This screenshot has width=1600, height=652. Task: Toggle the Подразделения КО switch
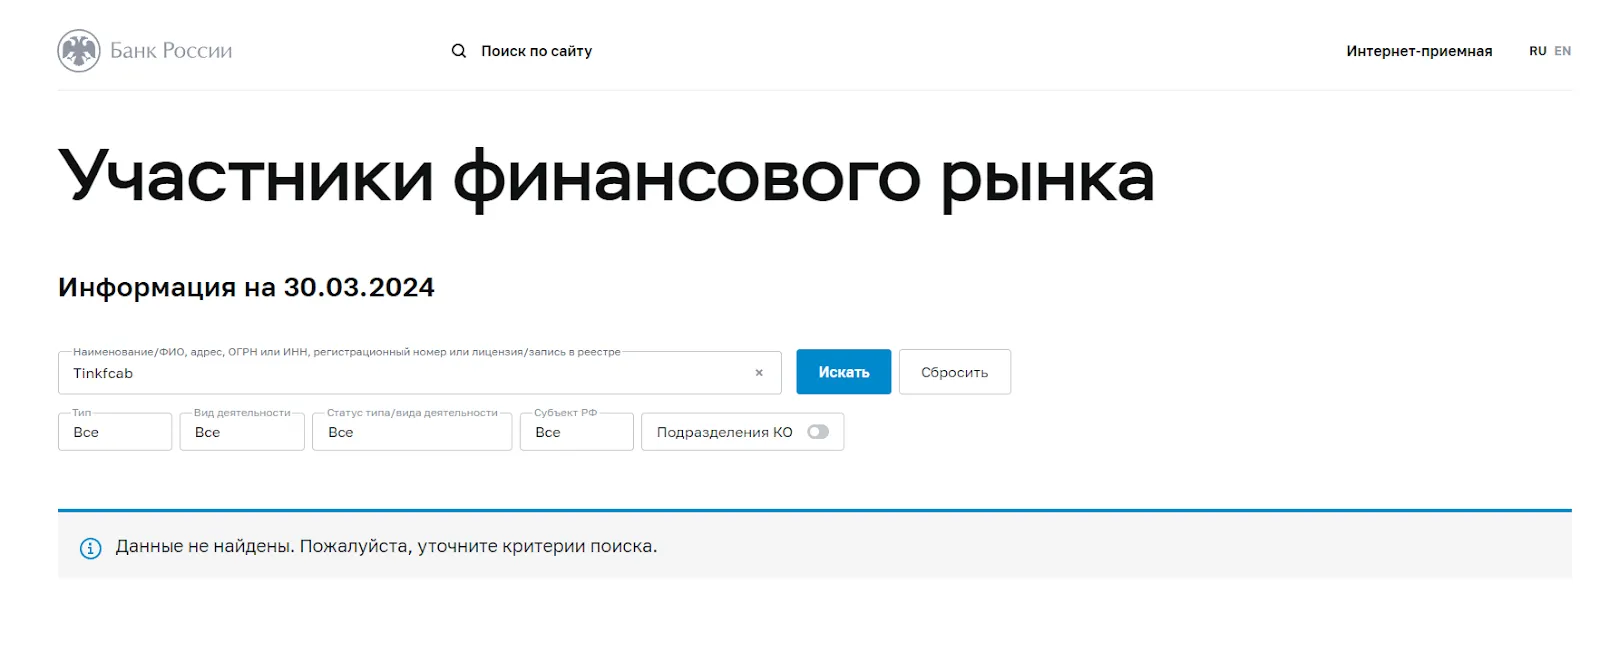click(x=818, y=432)
